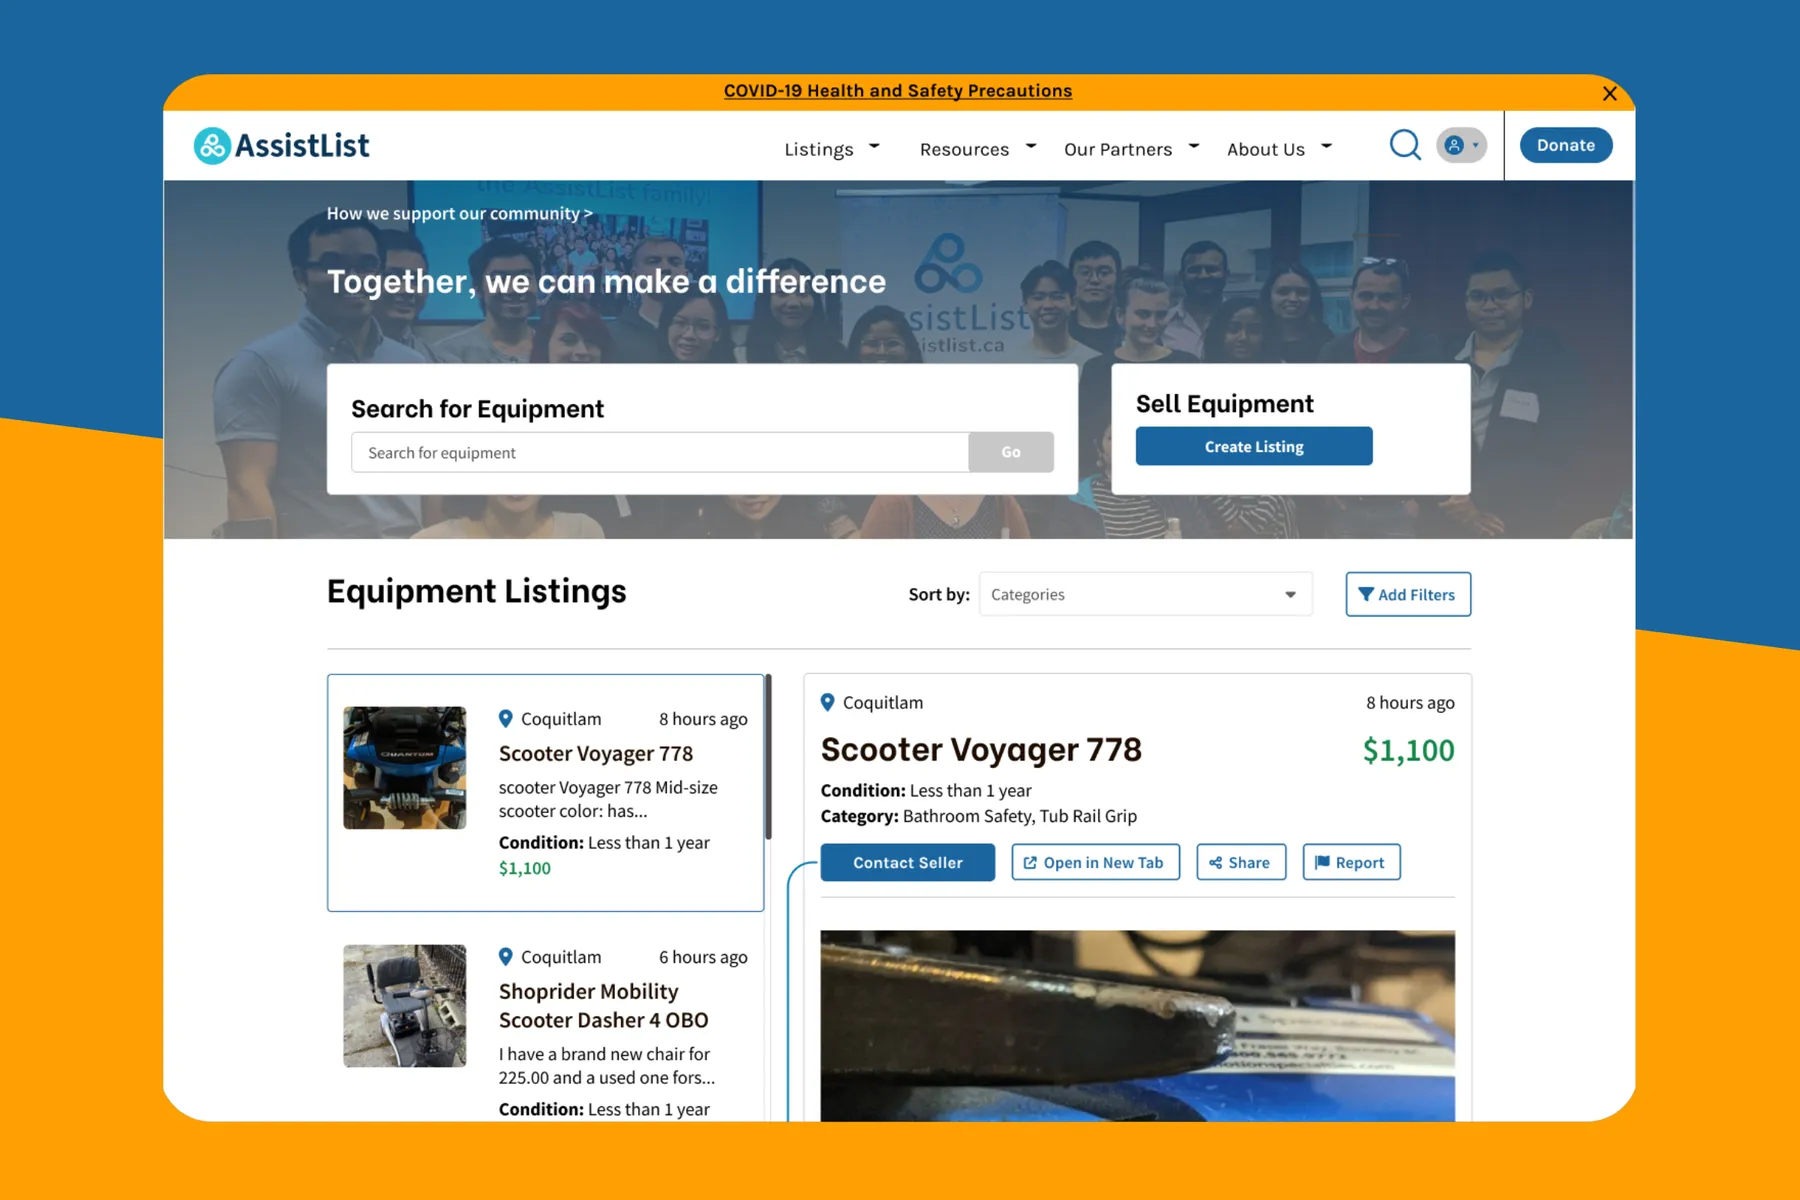Open COVID-19 Health and Safety Precautions link
Image resolution: width=1800 pixels, height=1200 pixels.
[x=897, y=91]
